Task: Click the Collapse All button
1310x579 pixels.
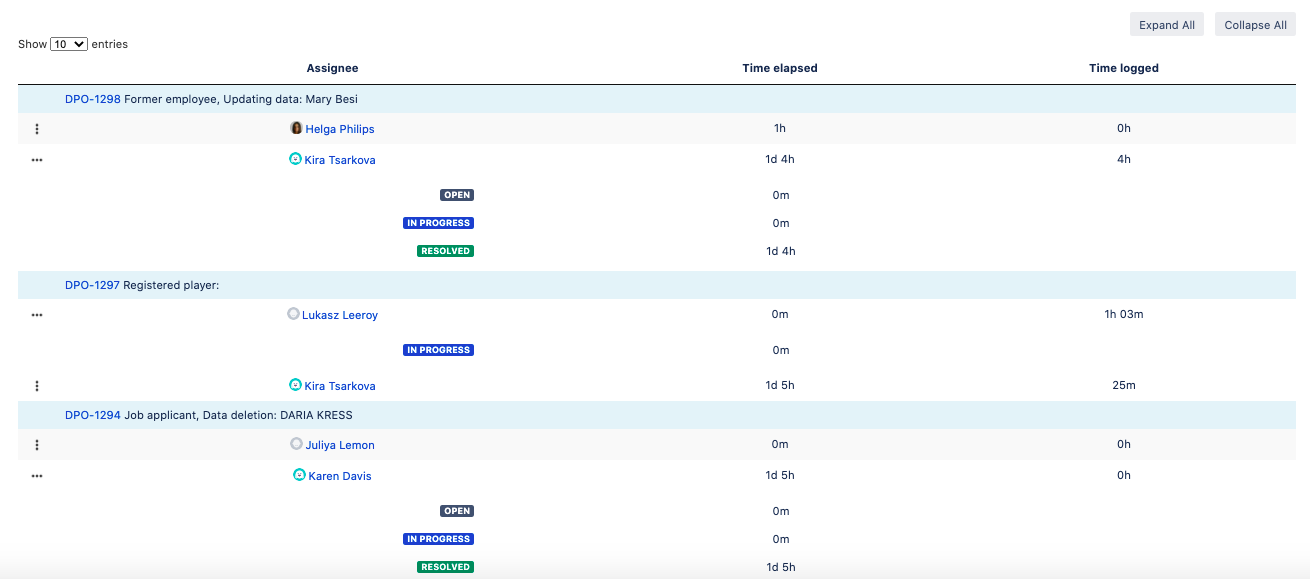Action: point(1255,25)
